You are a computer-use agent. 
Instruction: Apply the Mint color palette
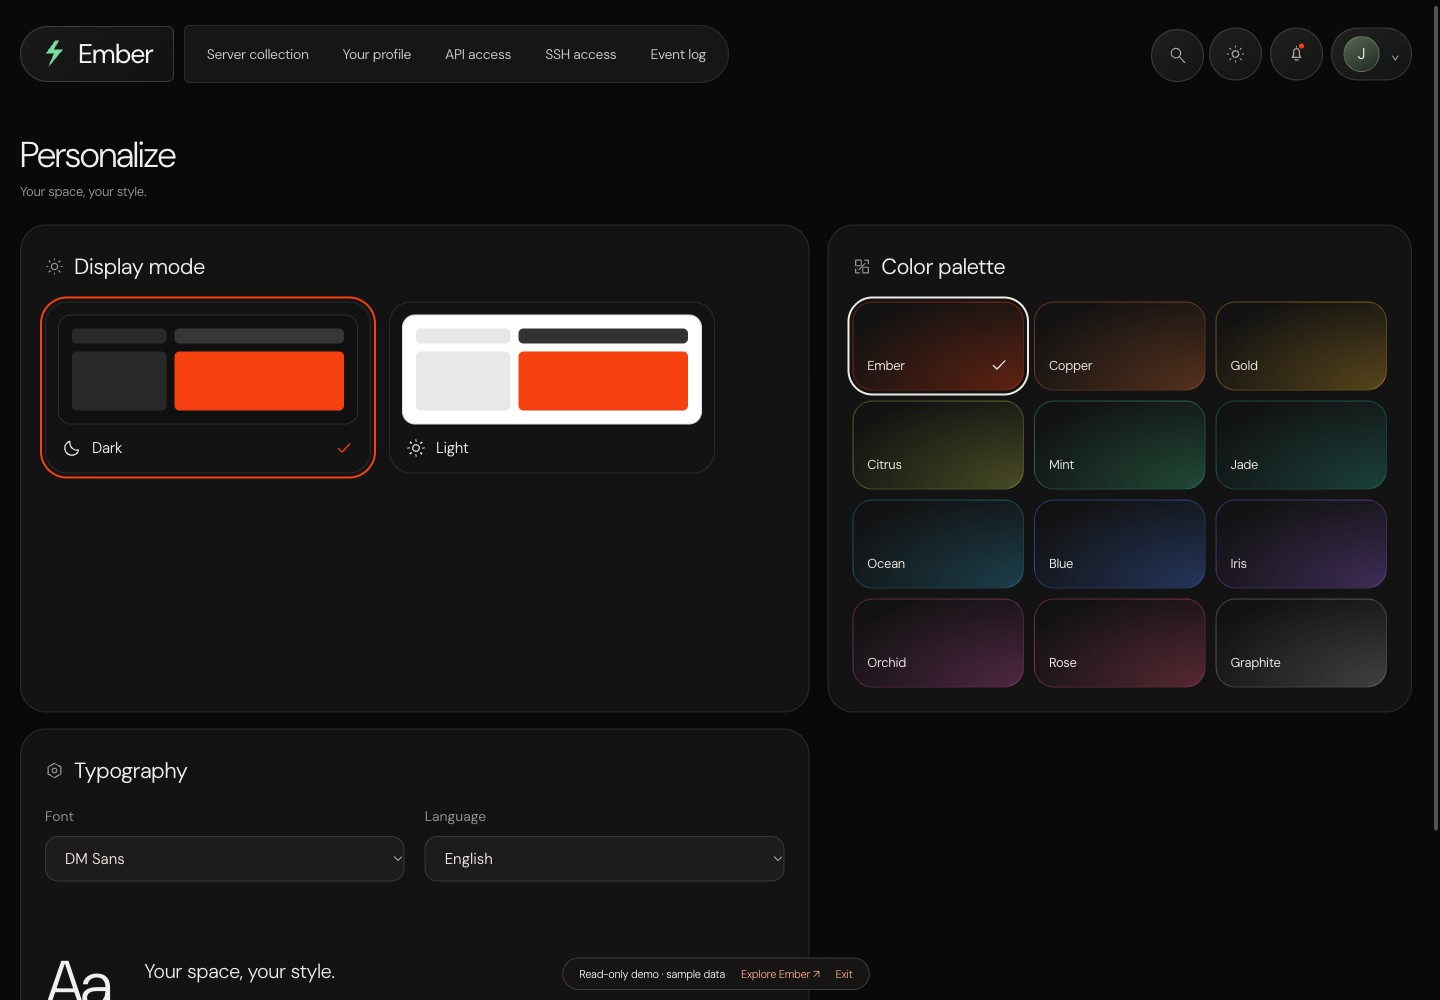[x=1120, y=445]
